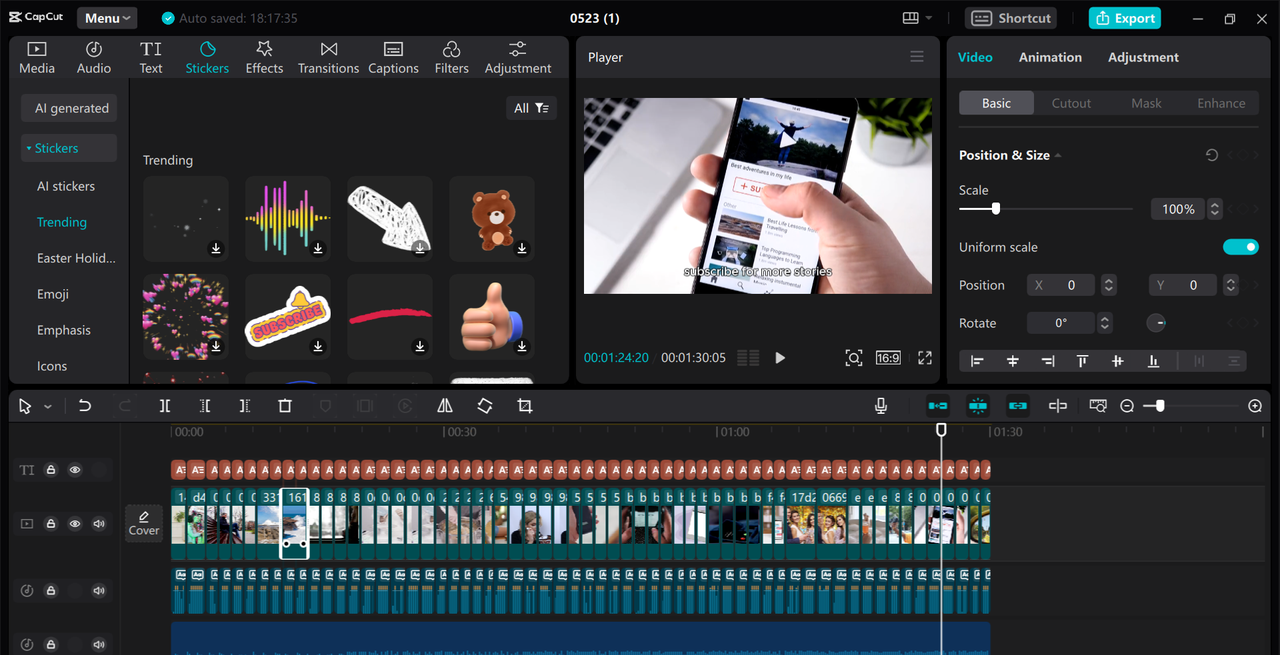Image resolution: width=1280 pixels, height=655 pixels.
Task: Click the Mirror flip icon
Action: [x=445, y=406]
